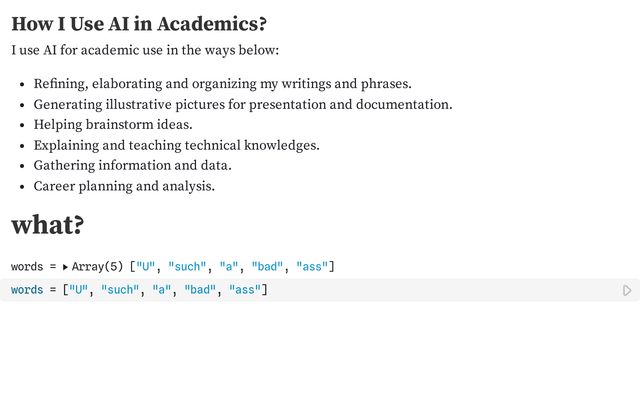Click "Array(5)" label in the output

(96, 267)
